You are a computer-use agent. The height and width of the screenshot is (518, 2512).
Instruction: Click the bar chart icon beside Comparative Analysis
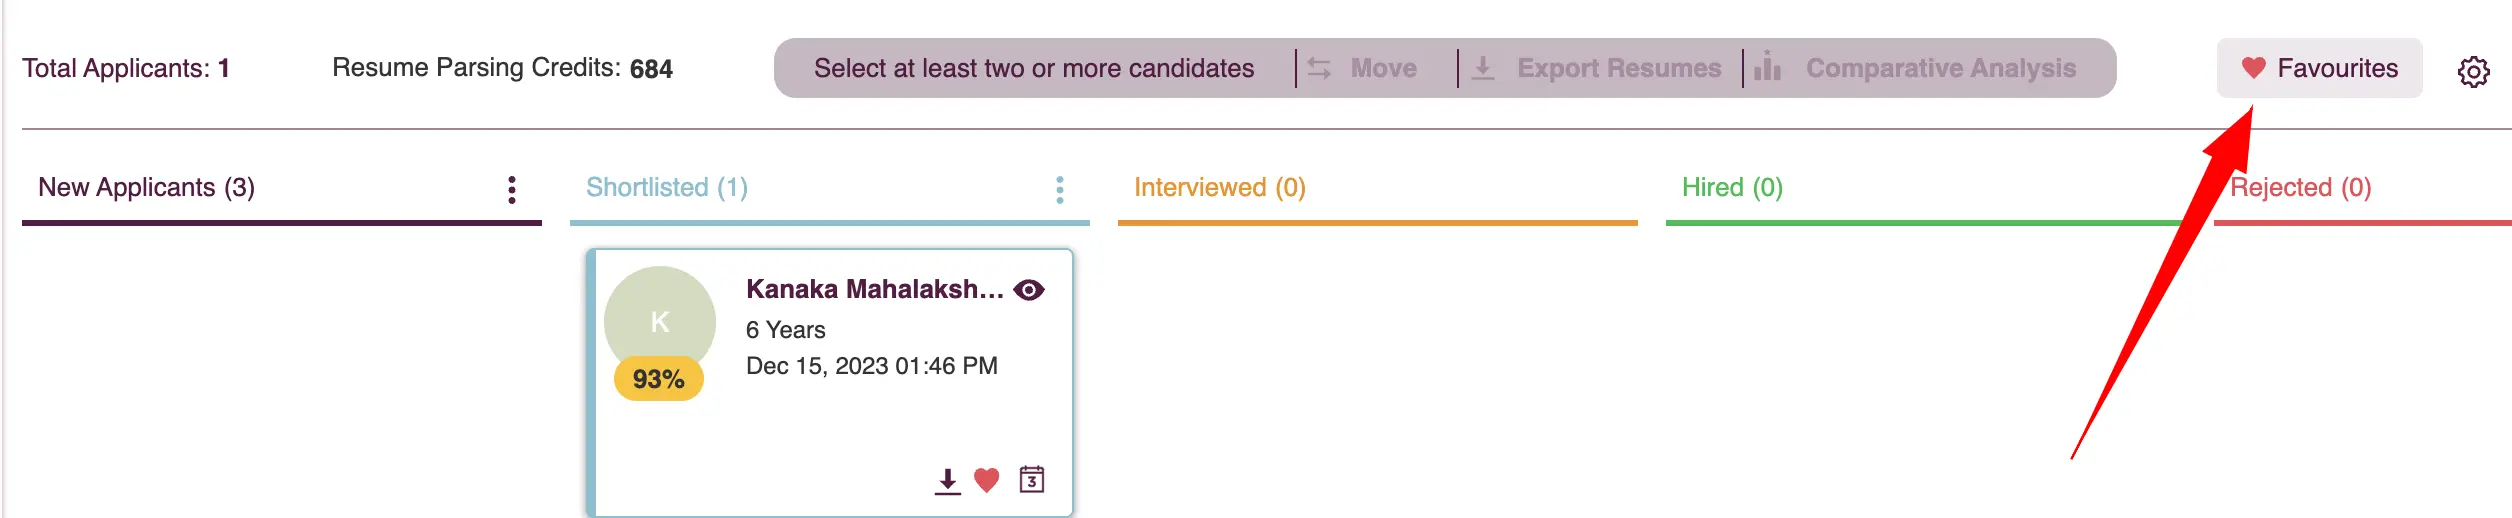(1768, 66)
